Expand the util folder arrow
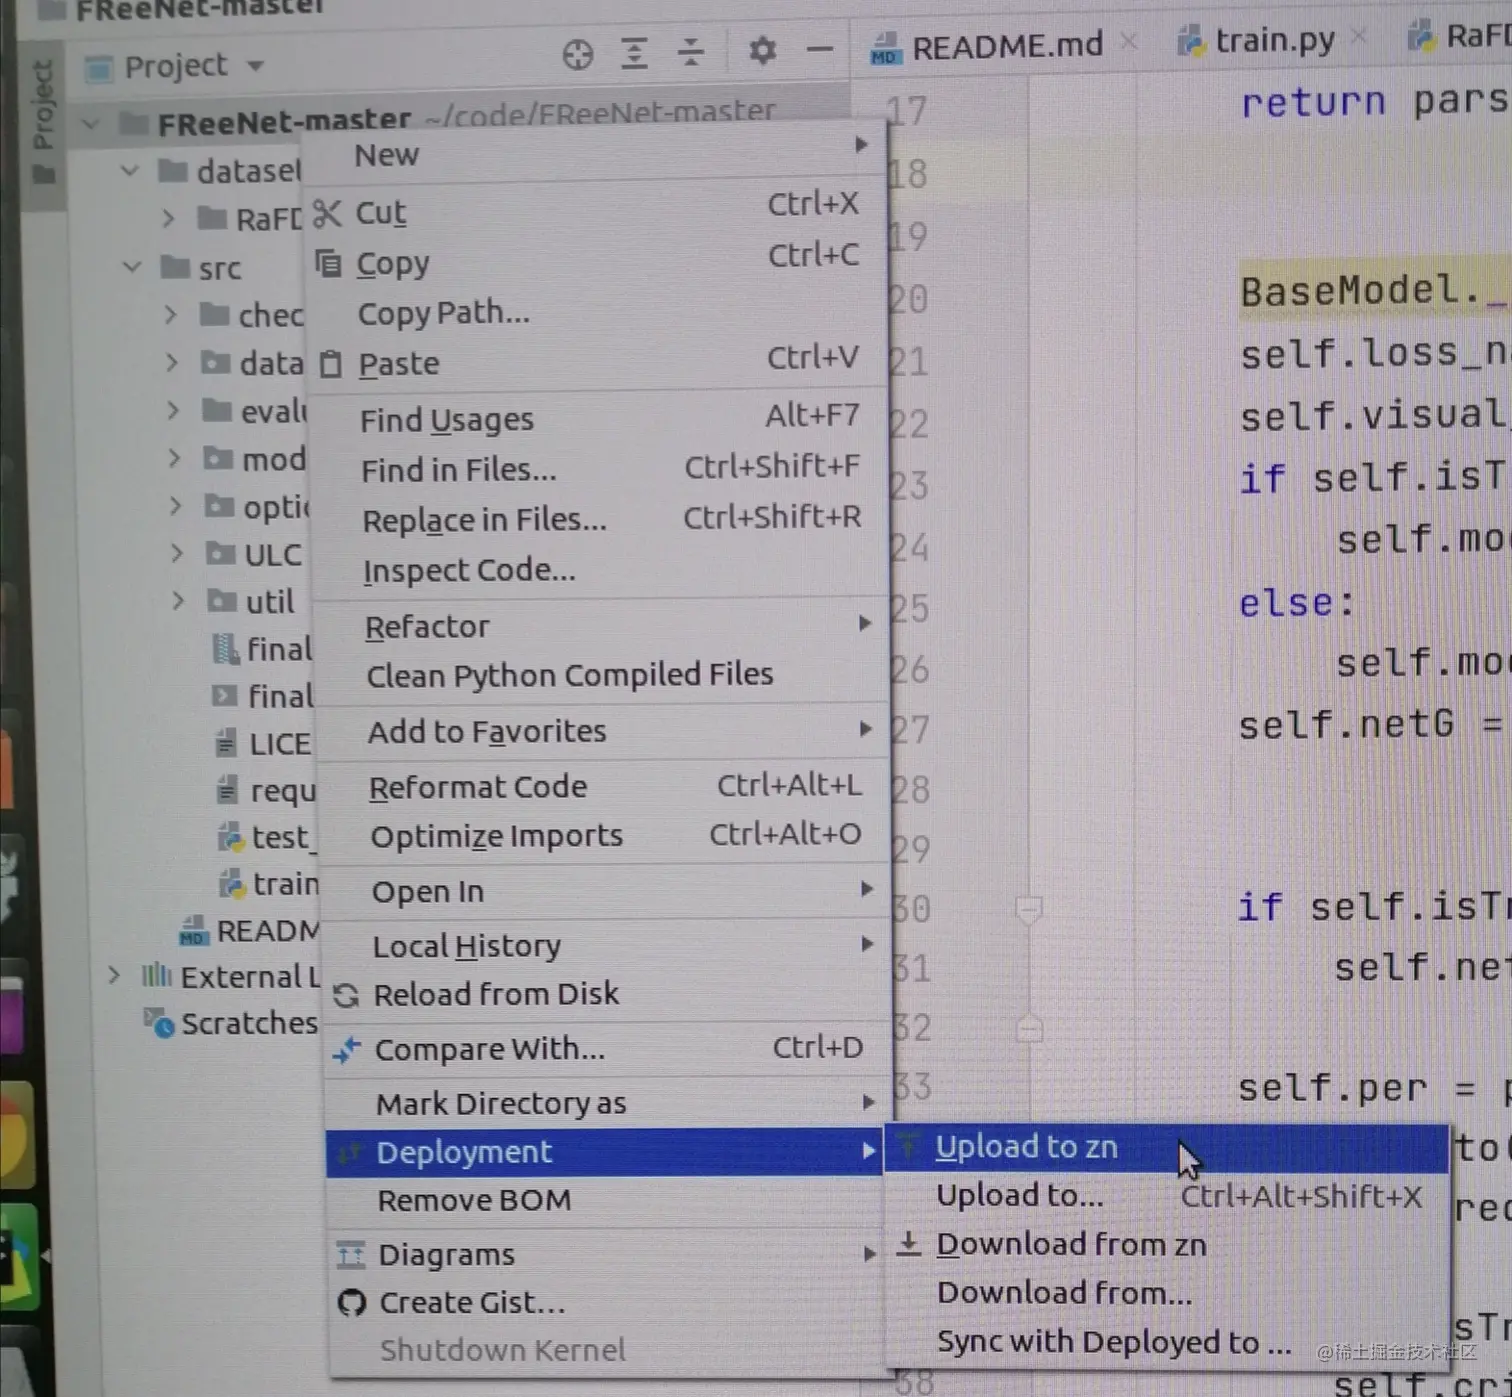 (x=179, y=600)
